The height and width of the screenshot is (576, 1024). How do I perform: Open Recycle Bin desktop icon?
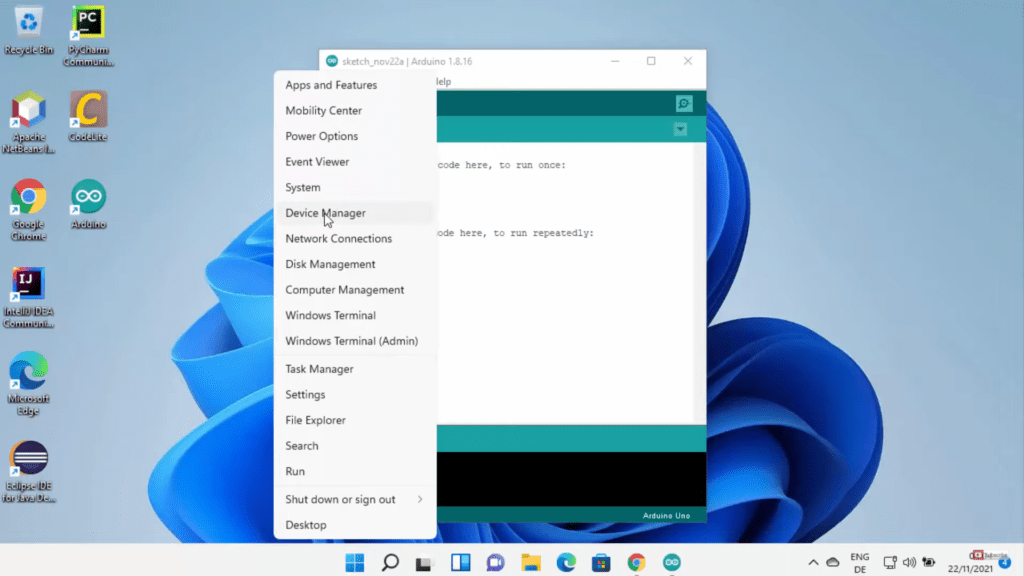pos(28,31)
